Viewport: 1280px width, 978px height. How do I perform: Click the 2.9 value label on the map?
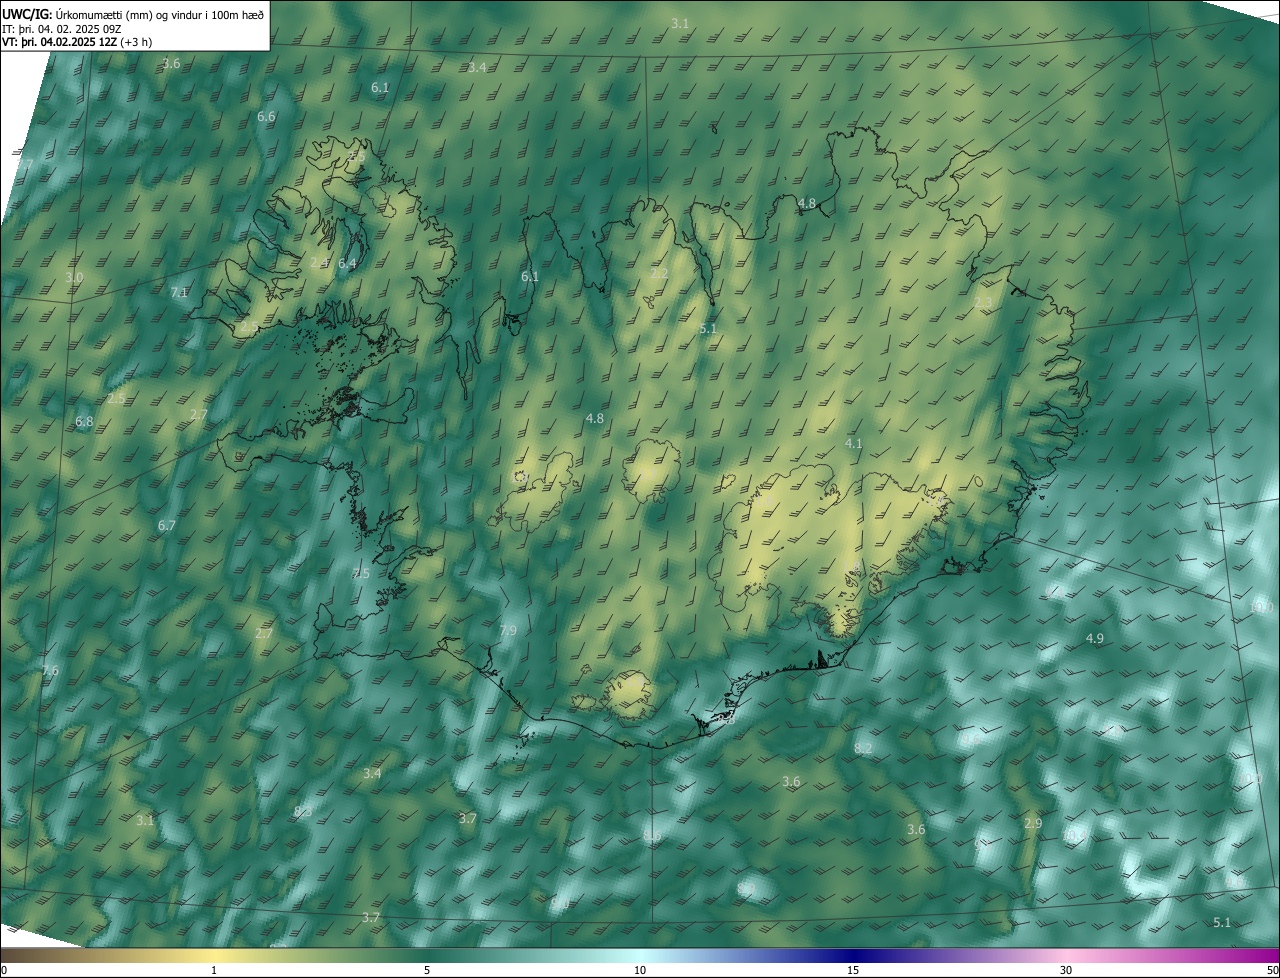1033,824
